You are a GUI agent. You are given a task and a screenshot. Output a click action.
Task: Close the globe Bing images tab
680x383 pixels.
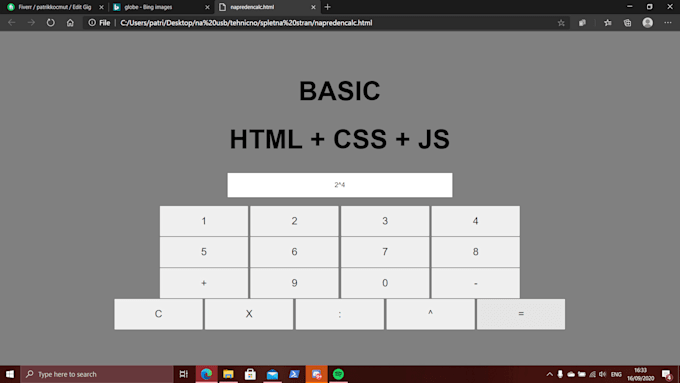[x=207, y=7]
